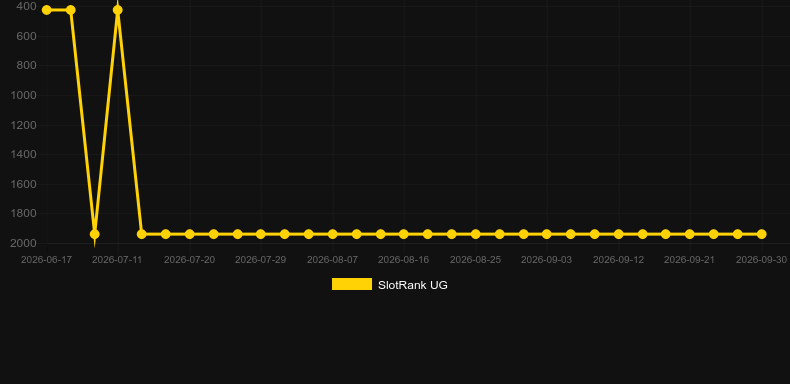This screenshot has height=384, width=790.
Task: Click the 2026-07-11 axis date label
Action: point(117,260)
